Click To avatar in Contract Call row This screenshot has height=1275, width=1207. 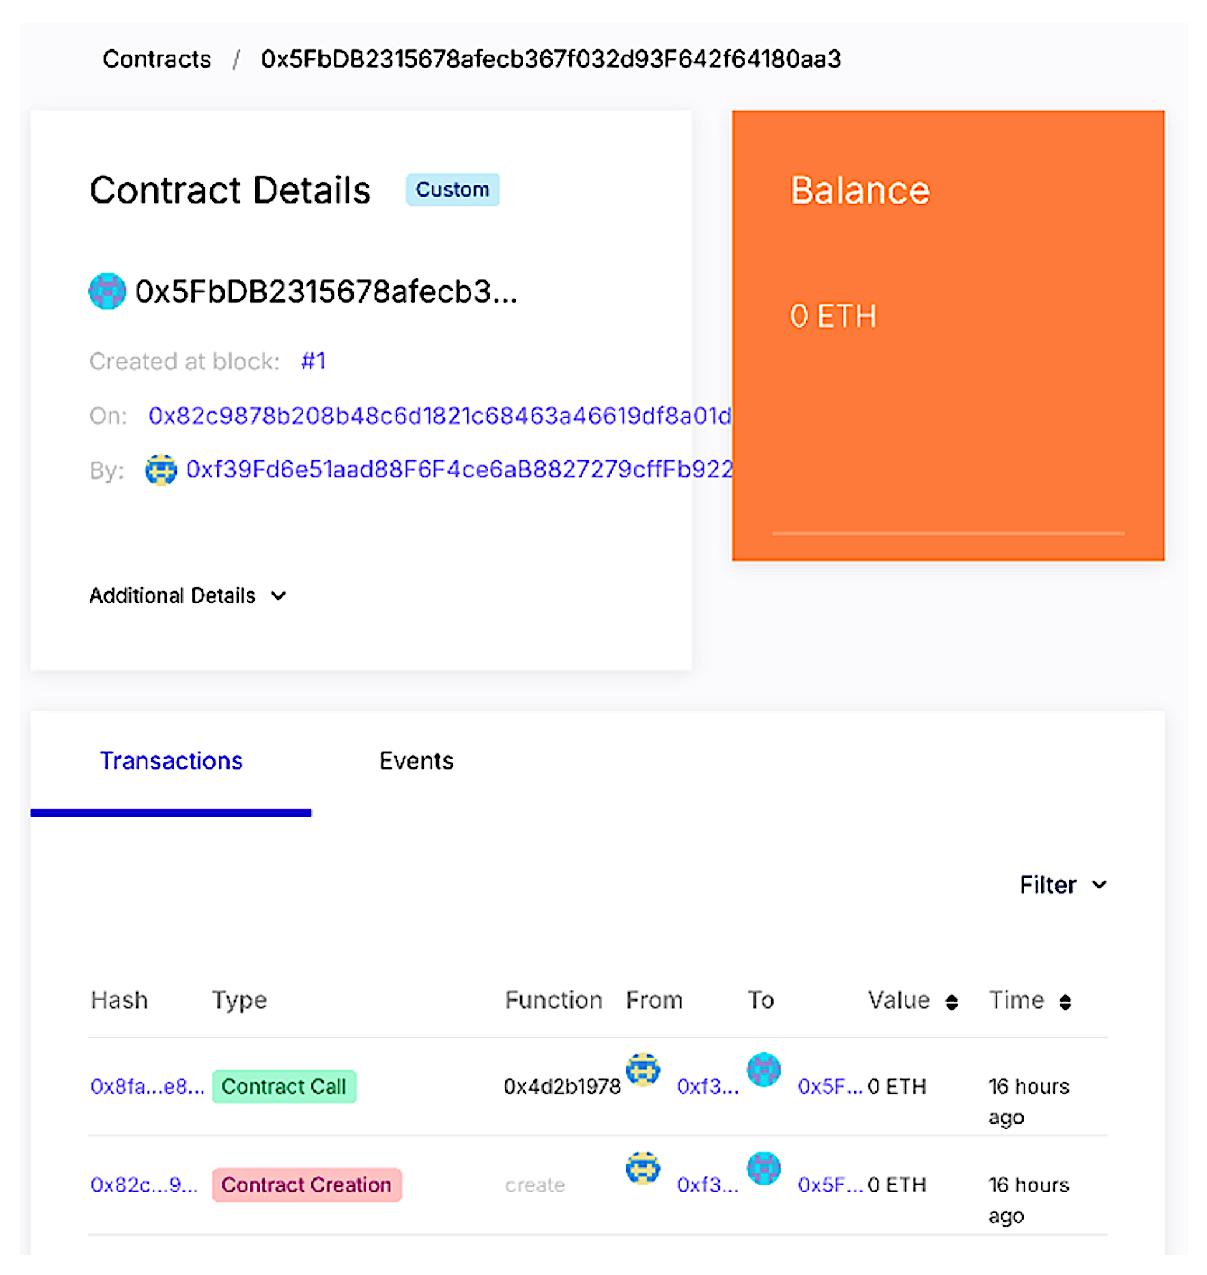point(764,1069)
